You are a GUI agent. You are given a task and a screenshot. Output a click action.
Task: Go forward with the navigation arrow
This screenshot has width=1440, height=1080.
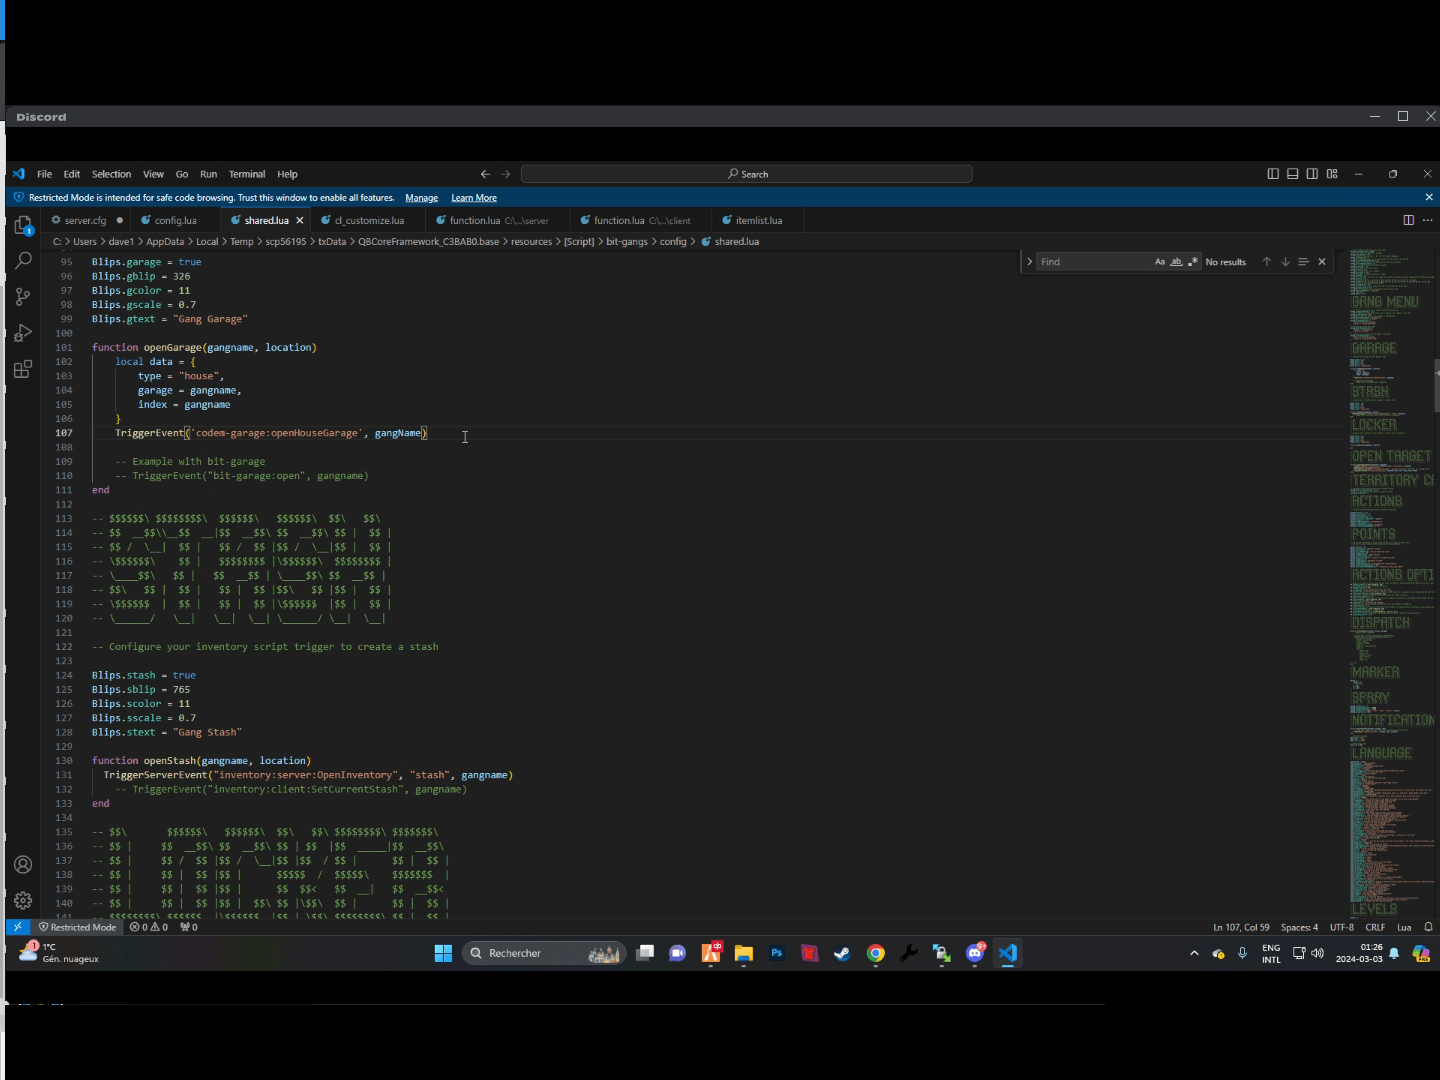click(x=506, y=174)
